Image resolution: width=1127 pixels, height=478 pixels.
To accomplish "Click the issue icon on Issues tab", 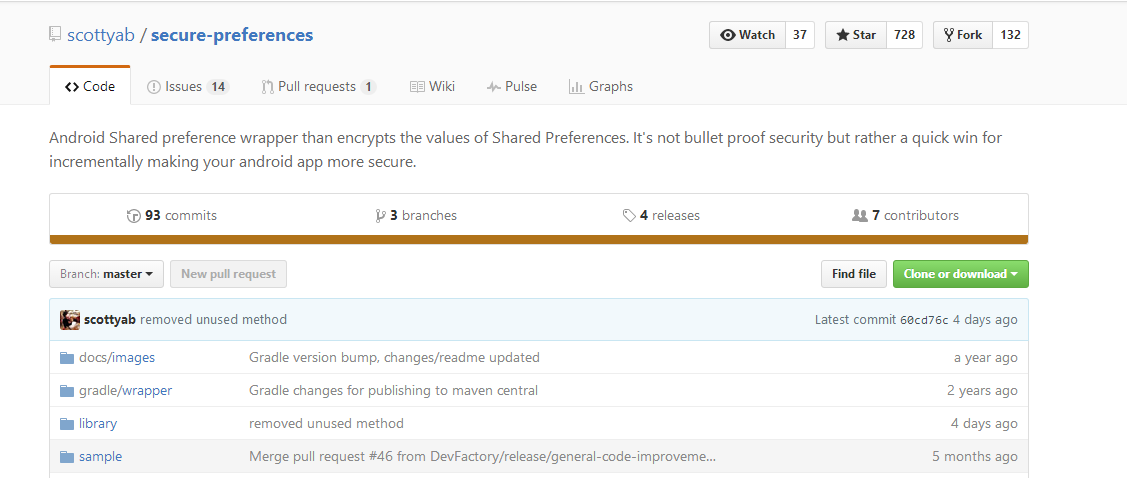I will (154, 87).
